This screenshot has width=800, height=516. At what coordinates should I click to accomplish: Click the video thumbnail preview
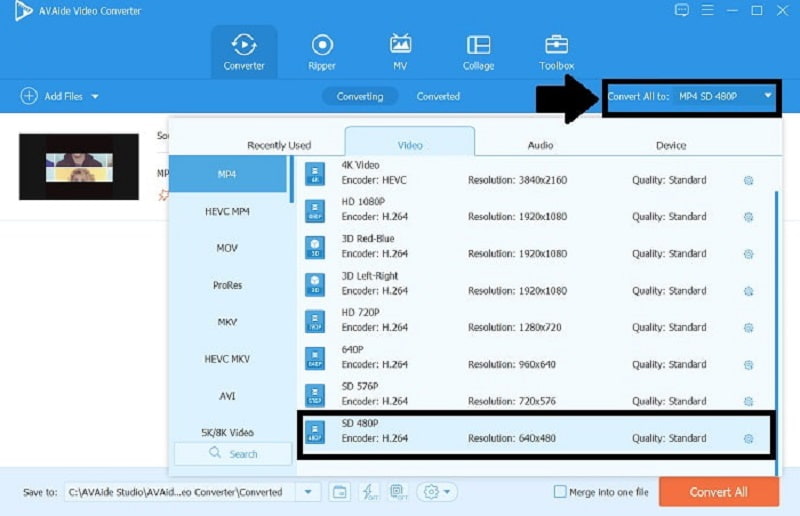[79, 167]
